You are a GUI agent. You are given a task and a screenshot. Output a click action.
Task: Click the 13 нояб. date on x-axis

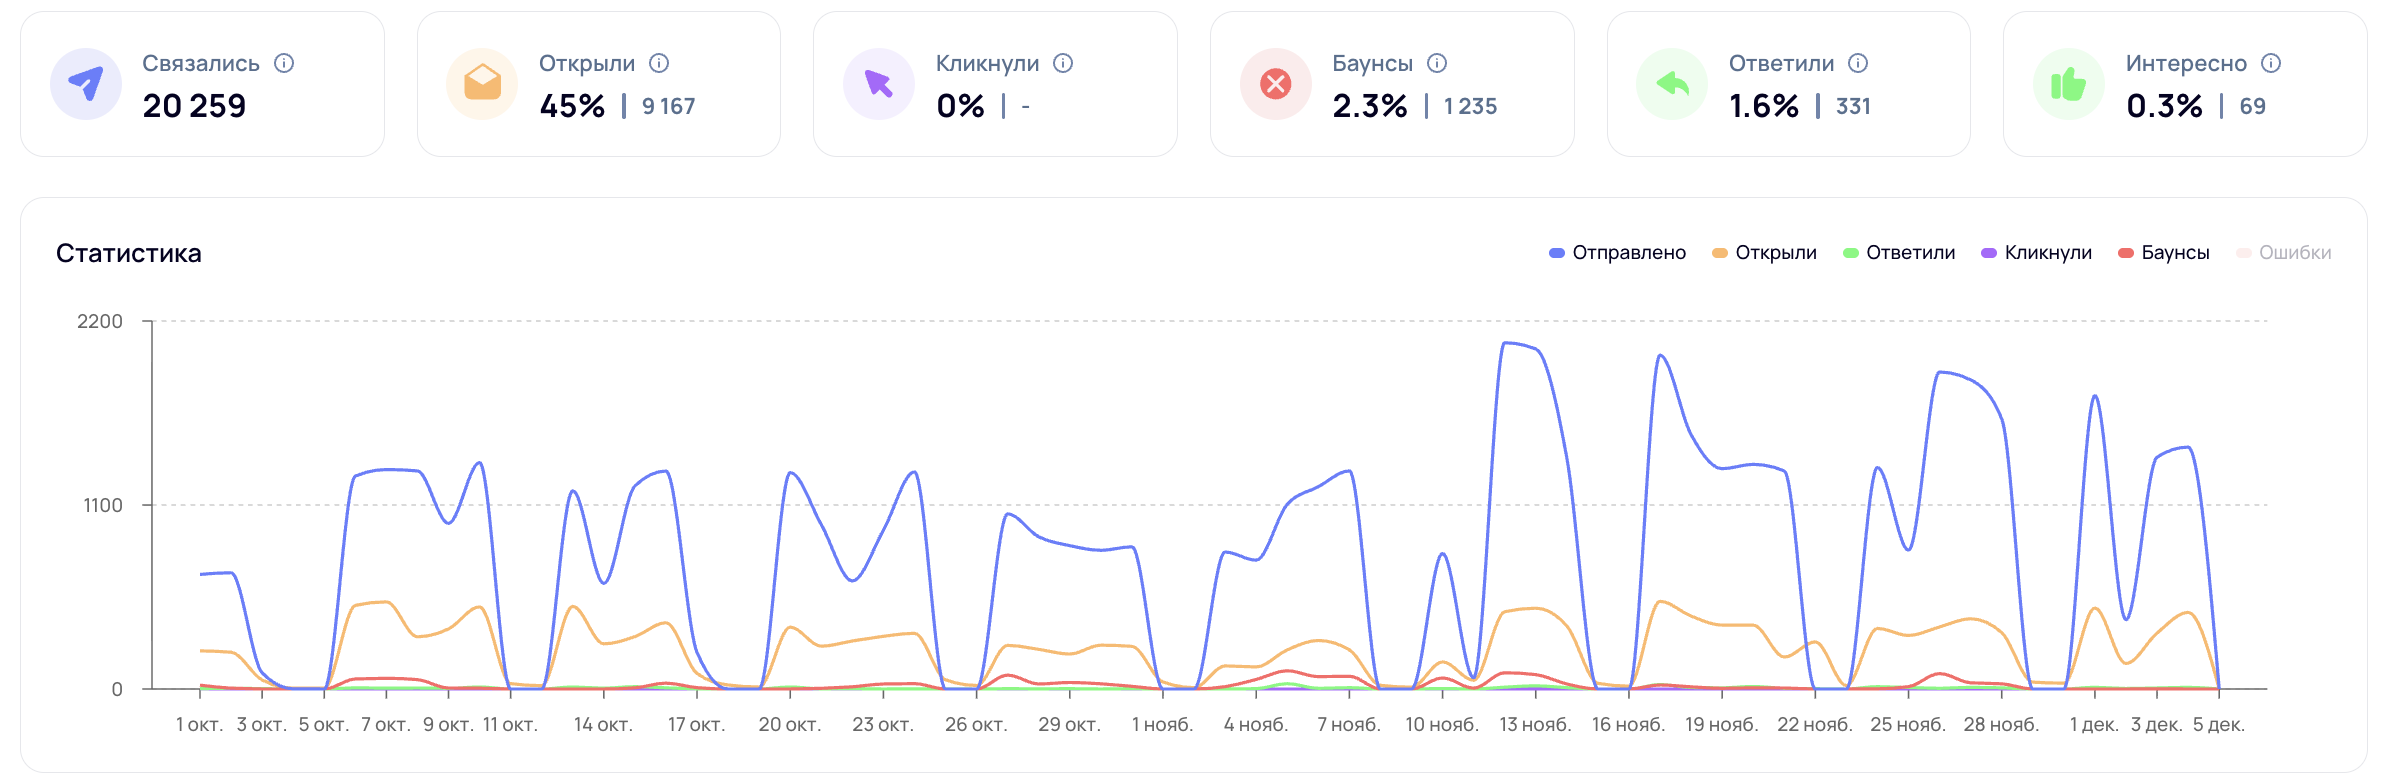click(x=1535, y=724)
